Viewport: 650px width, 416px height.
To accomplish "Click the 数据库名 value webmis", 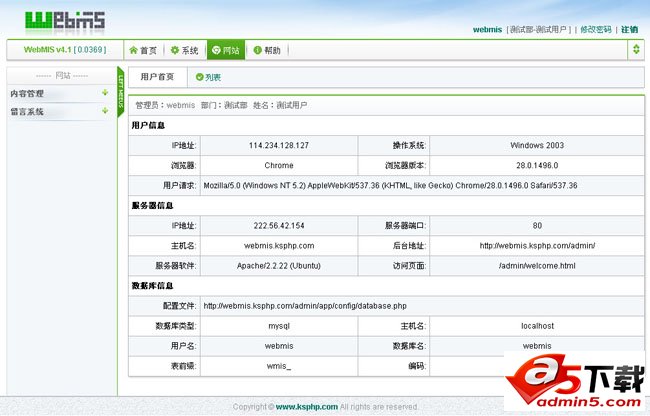I will (x=537, y=346).
